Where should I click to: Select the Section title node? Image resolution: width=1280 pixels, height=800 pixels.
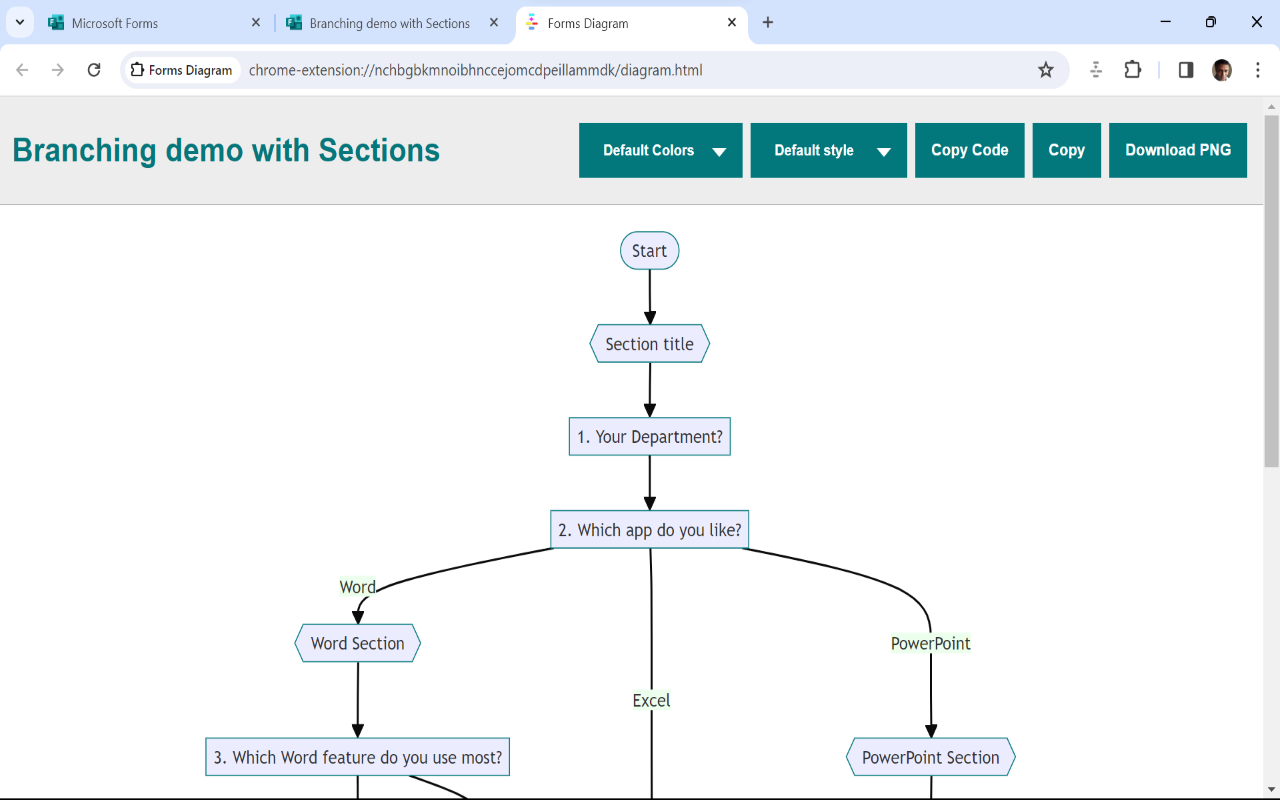pos(650,344)
